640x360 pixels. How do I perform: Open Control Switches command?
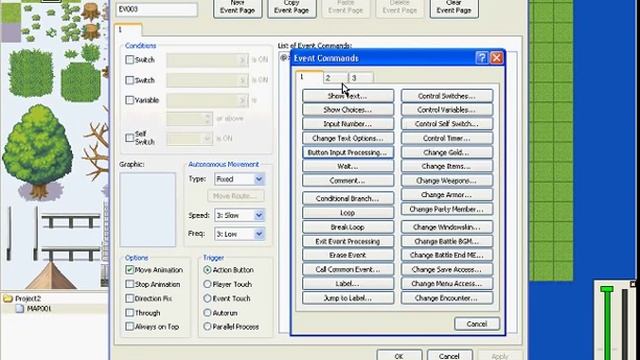tap(447, 96)
